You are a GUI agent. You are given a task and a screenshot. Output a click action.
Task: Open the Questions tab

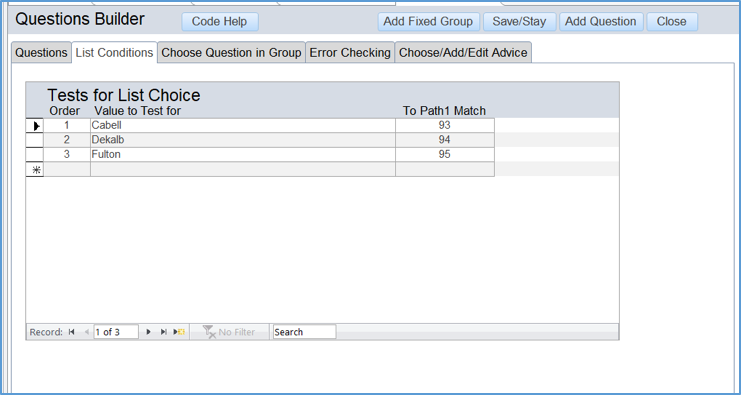[x=41, y=52]
